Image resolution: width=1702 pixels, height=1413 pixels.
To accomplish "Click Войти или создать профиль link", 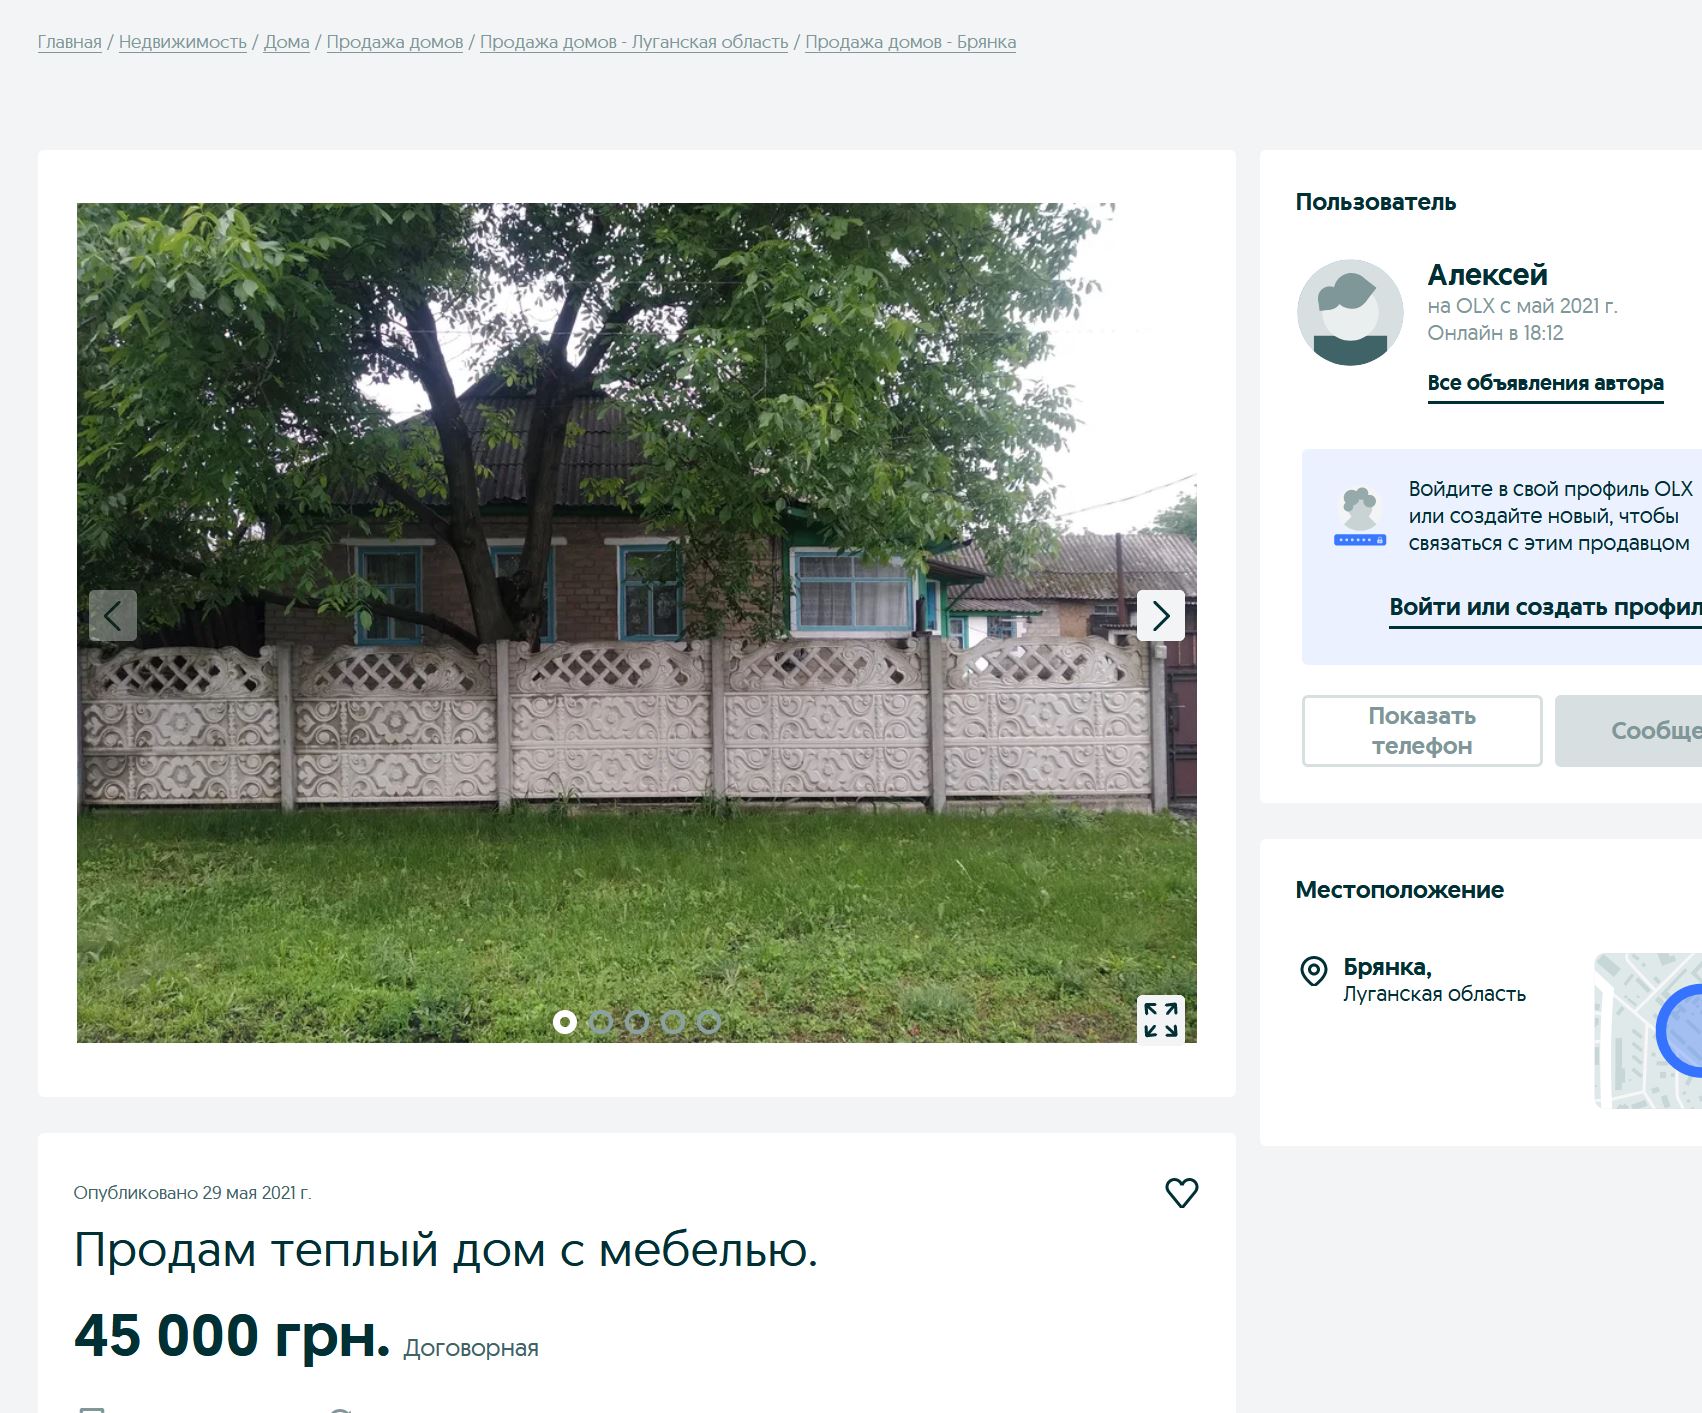I will tap(1545, 608).
